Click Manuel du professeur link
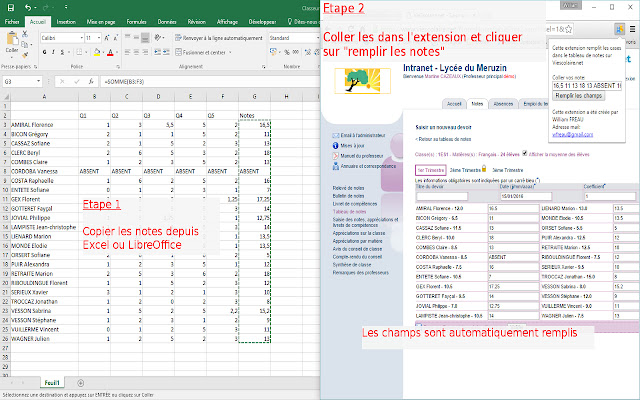The height and width of the screenshot is (400, 640). point(362,156)
